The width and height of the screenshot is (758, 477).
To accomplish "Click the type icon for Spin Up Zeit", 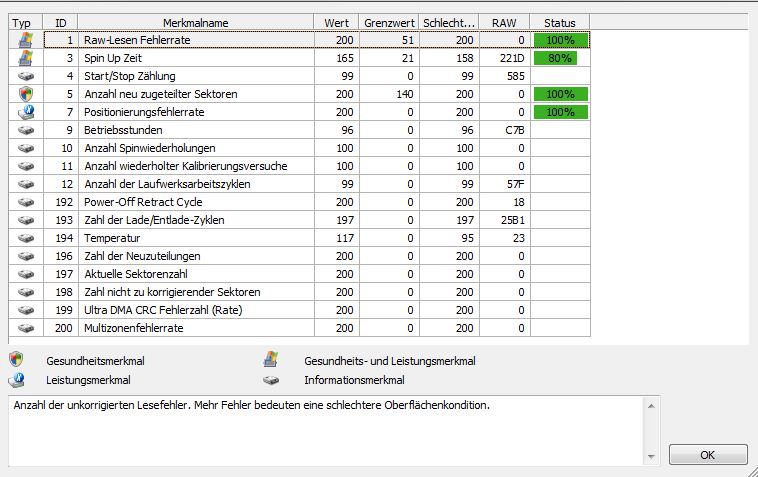I will tap(26, 58).
